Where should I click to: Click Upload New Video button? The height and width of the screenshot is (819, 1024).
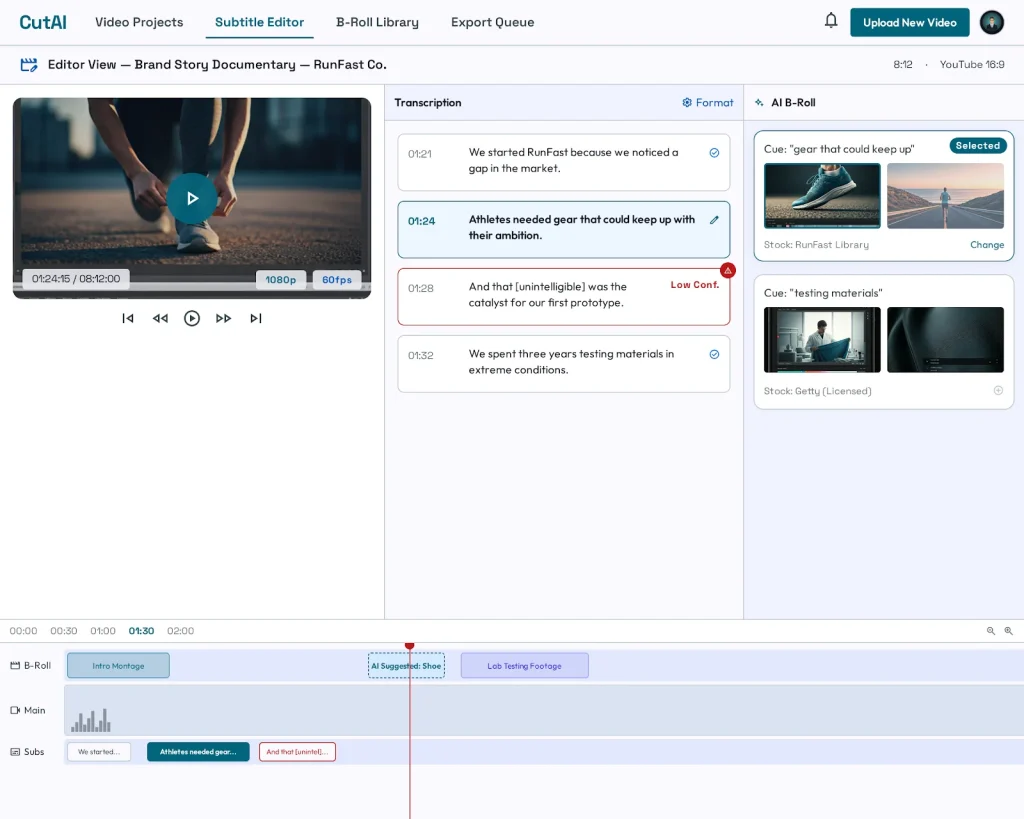tap(910, 22)
